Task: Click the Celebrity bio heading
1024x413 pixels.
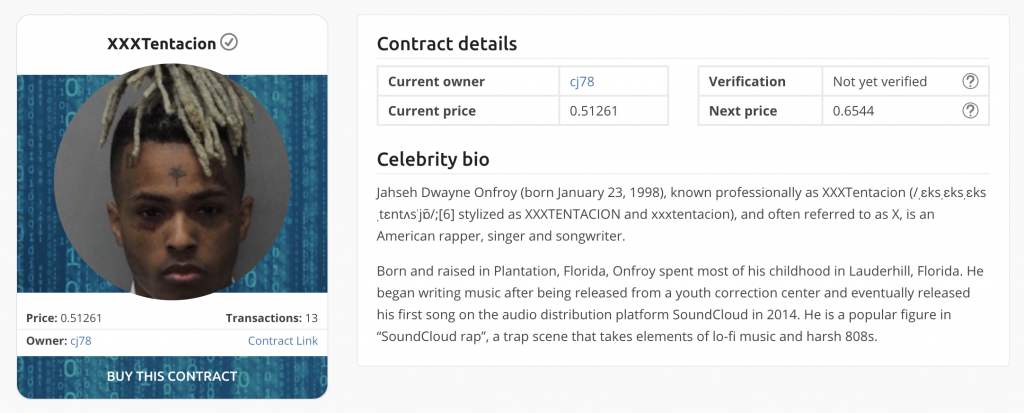Action: (x=433, y=159)
